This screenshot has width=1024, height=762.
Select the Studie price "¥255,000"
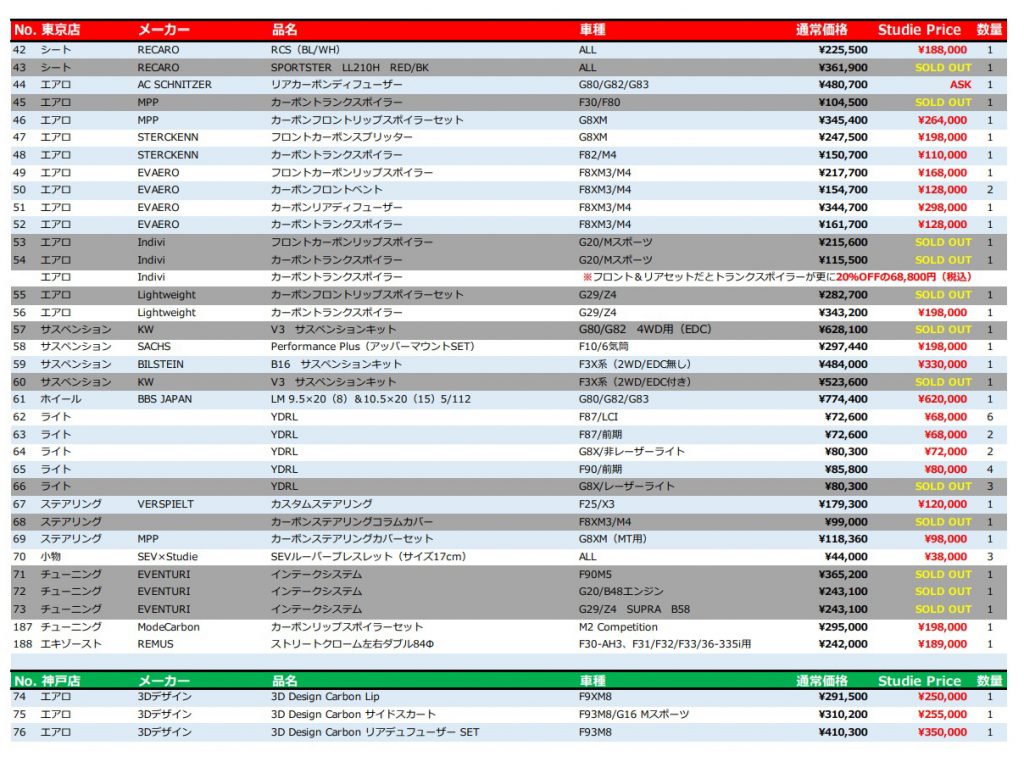pos(942,714)
